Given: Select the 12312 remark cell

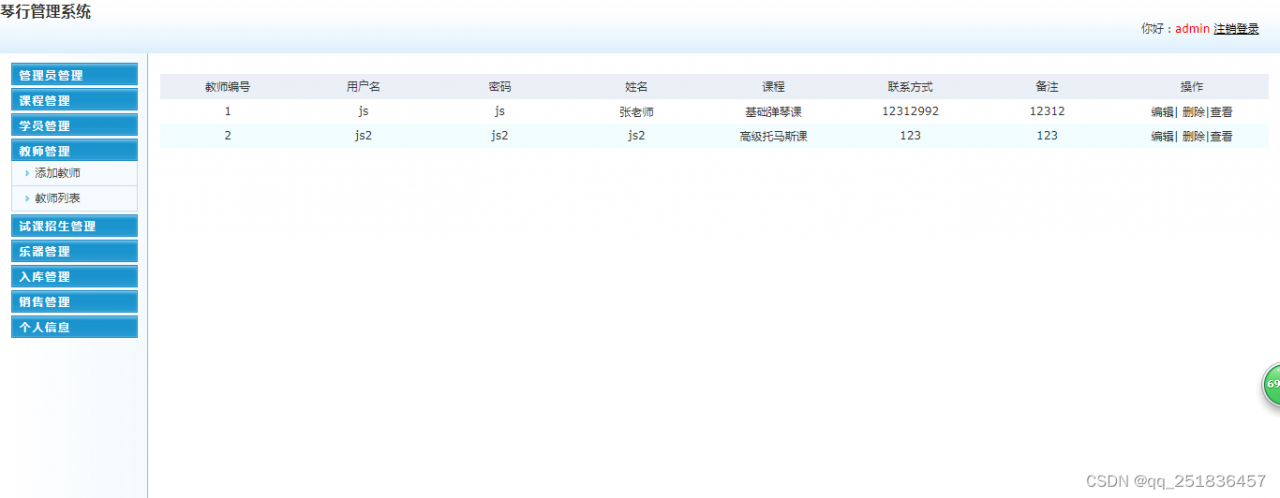Looking at the screenshot, I should (x=1047, y=111).
